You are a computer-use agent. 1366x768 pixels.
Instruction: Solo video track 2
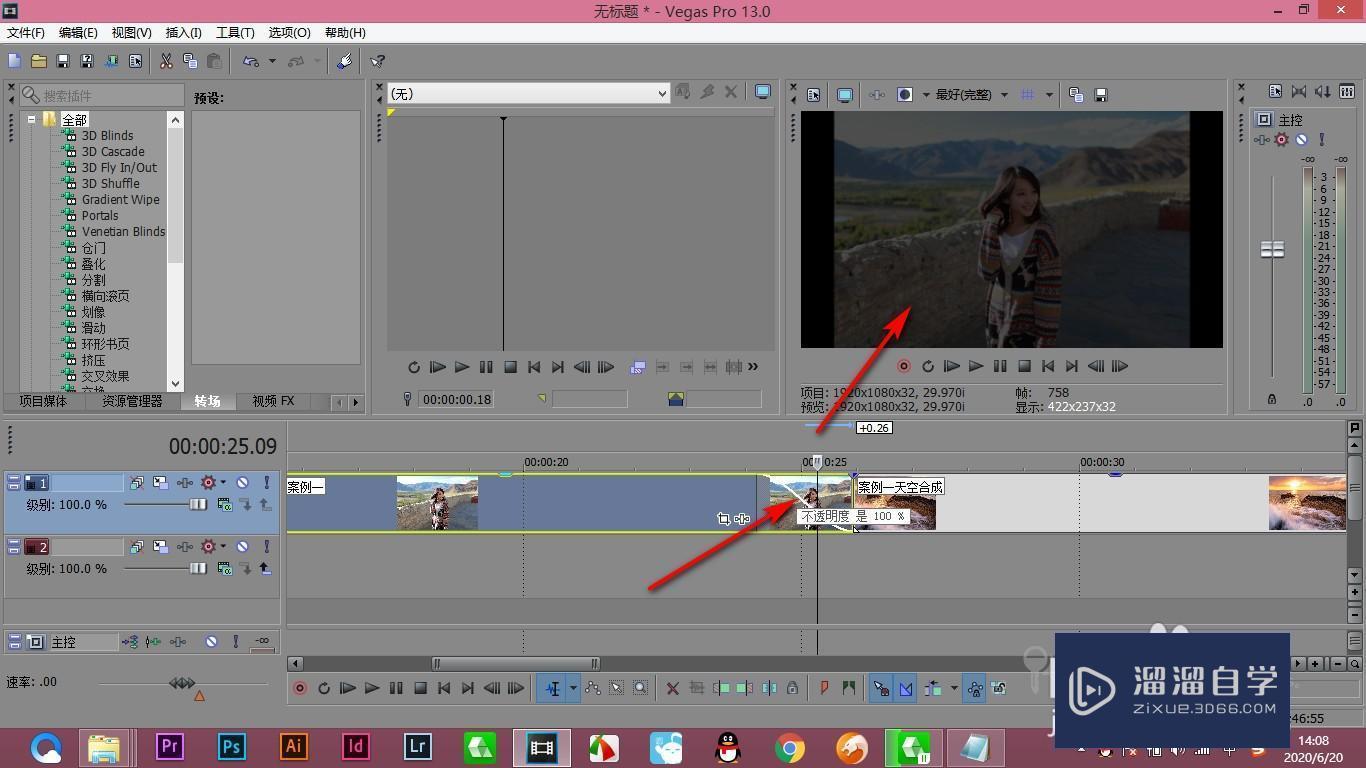coord(266,547)
